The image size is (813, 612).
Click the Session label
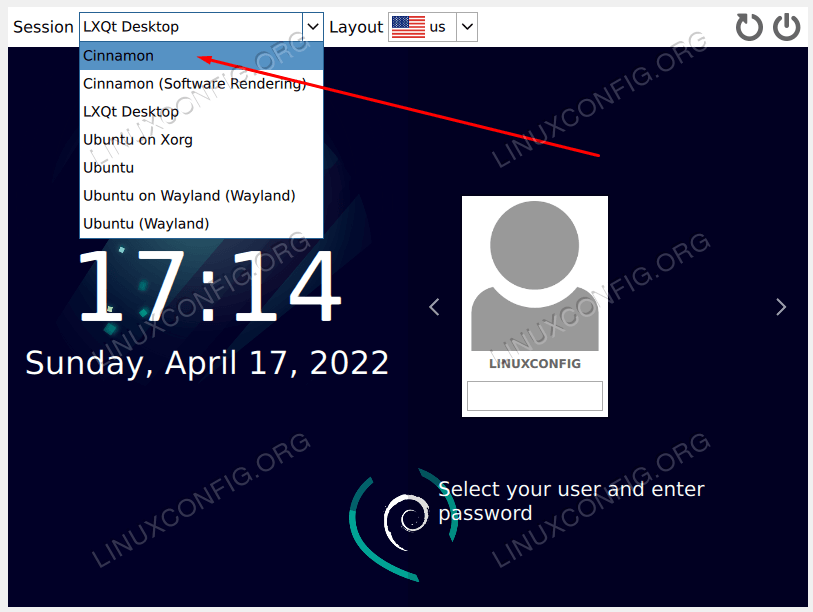43,27
